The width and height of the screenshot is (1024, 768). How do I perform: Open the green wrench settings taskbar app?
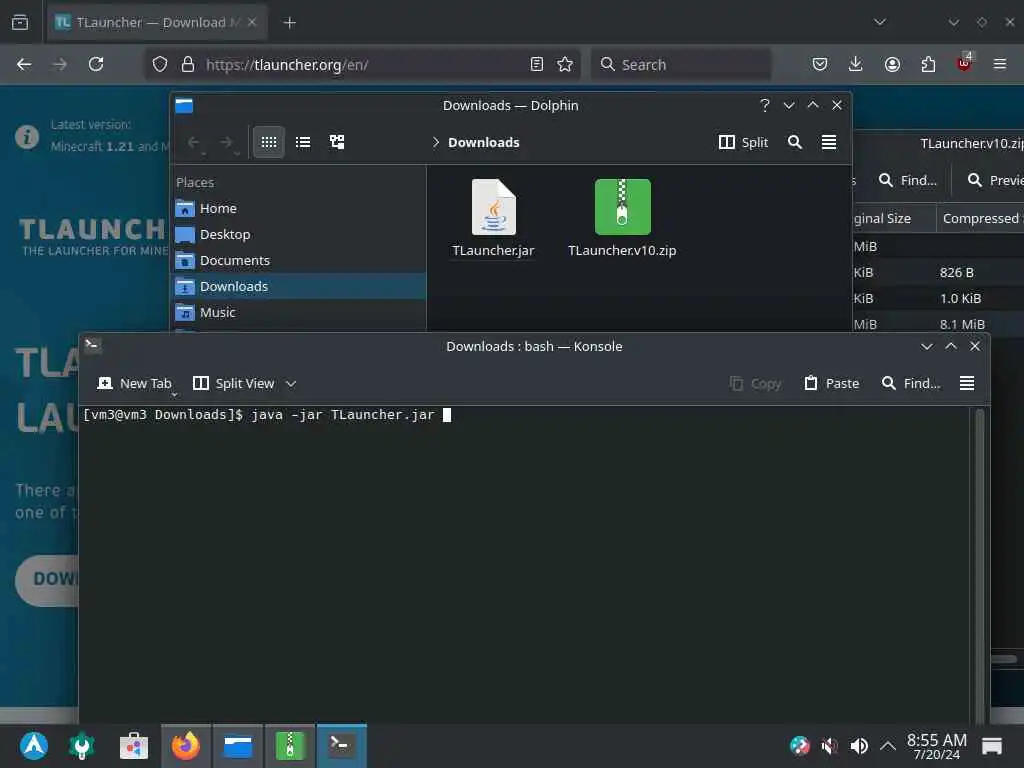[82, 745]
